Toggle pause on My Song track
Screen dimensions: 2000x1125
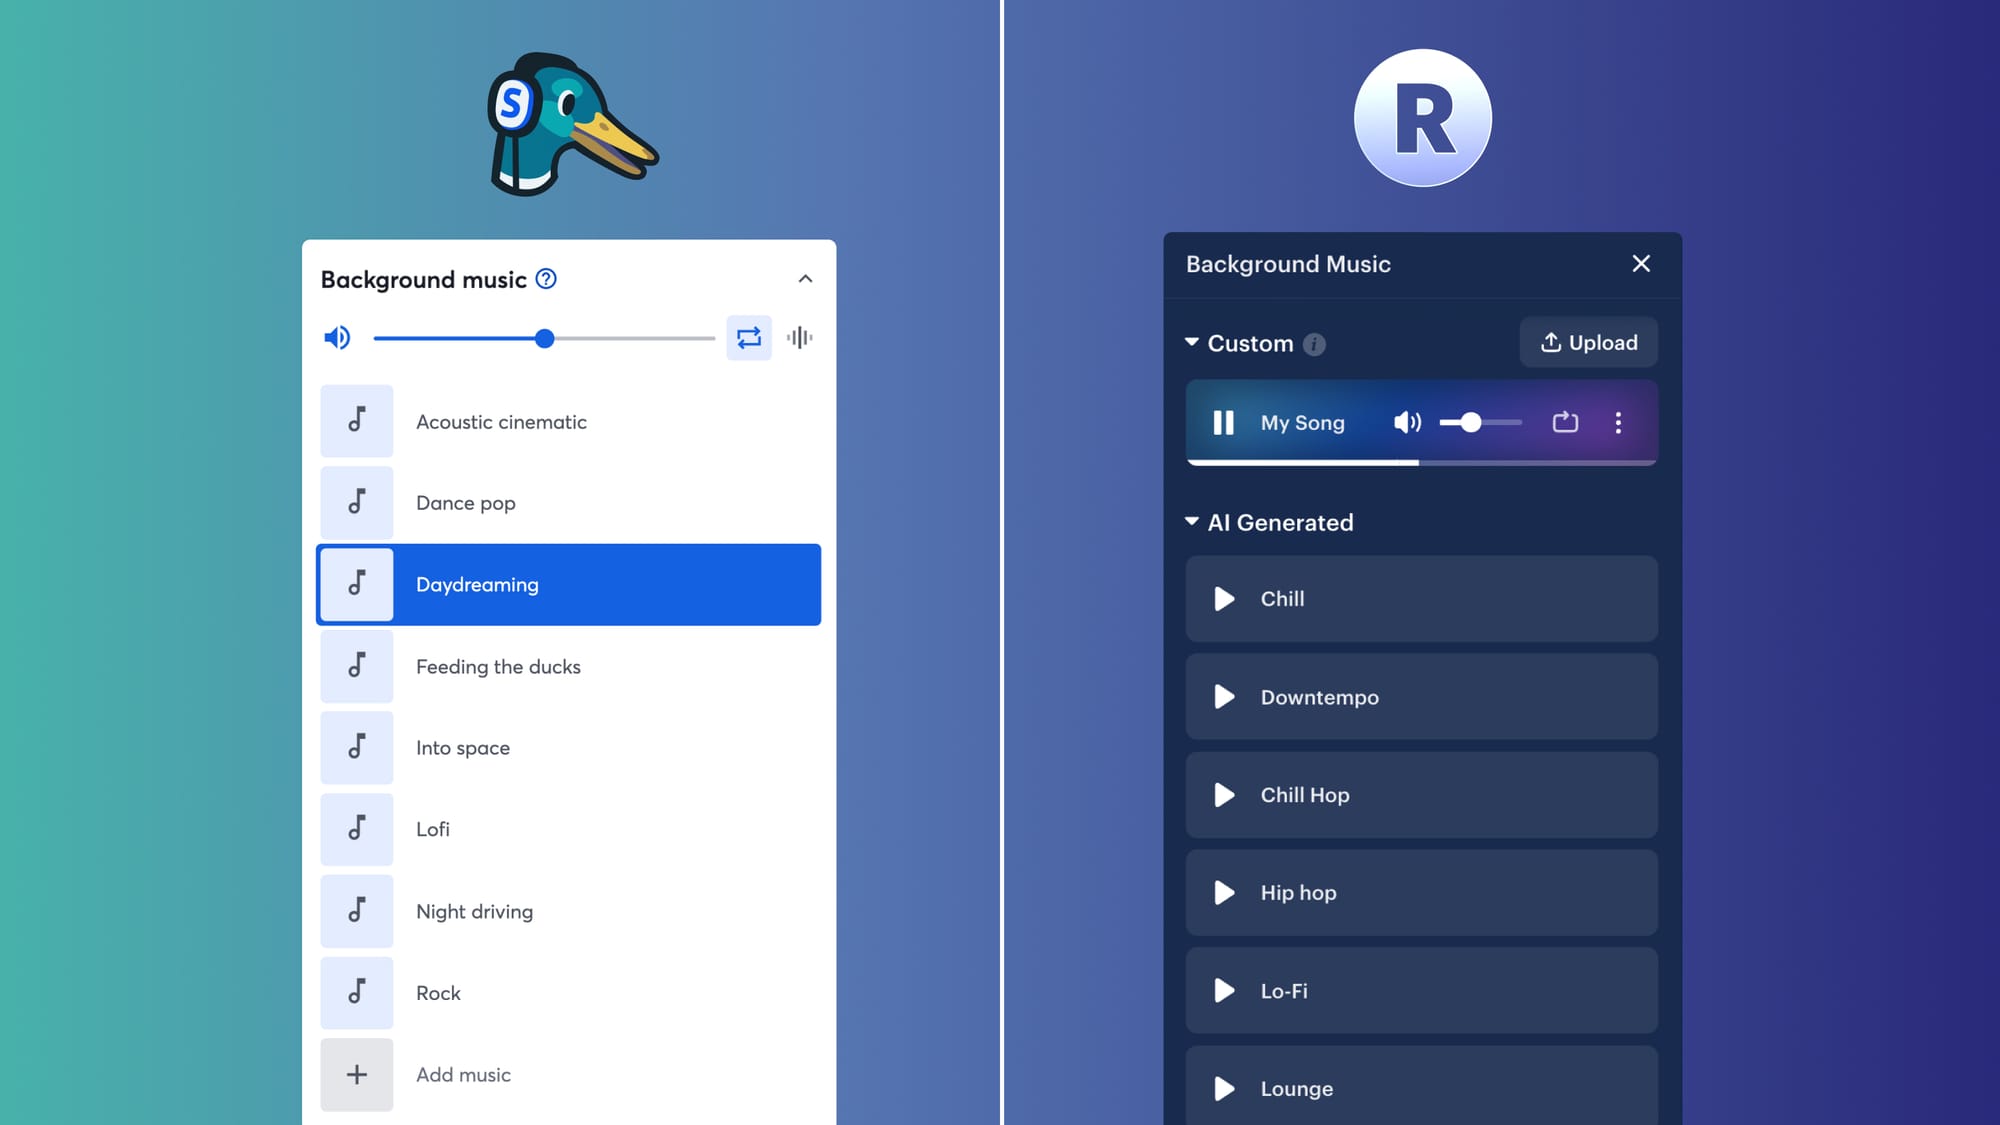point(1225,422)
